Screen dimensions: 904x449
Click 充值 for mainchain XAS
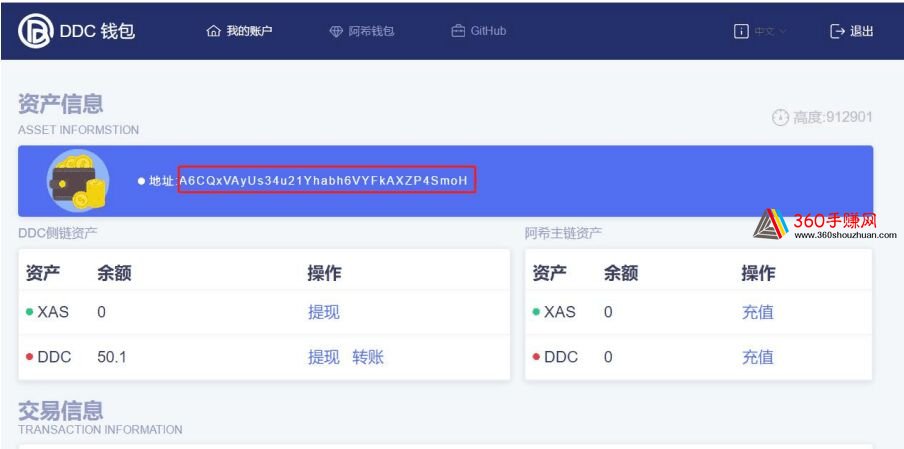pyautogui.click(x=758, y=312)
